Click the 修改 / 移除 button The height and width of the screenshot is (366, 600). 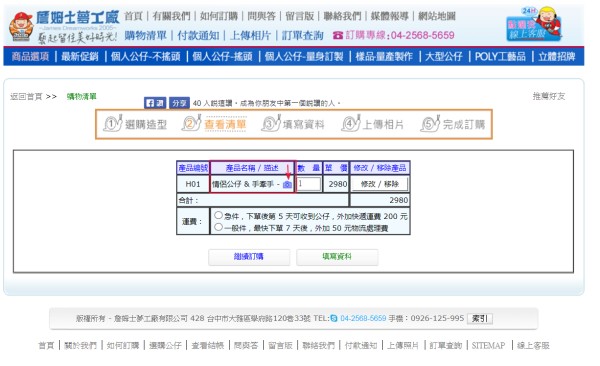(380, 184)
